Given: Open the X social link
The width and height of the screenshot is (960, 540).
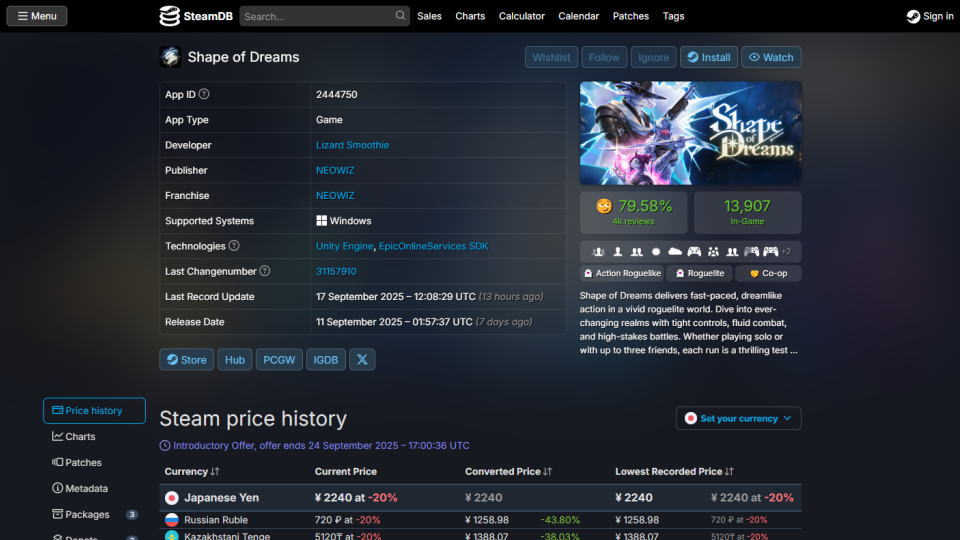Looking at the screenshot, I should [x=362, y=359].
